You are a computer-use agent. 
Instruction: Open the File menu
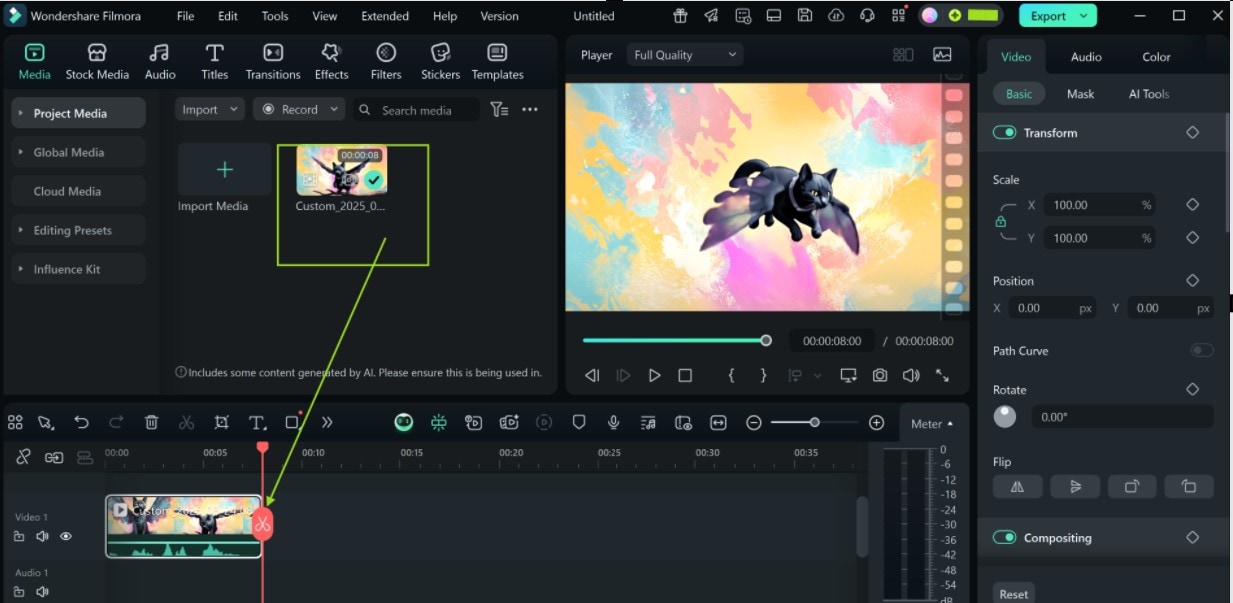pyautogui.click(x=186, y=16)
